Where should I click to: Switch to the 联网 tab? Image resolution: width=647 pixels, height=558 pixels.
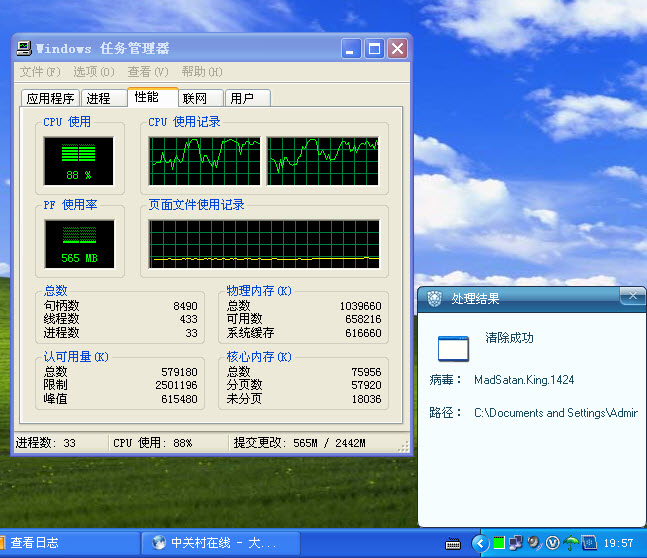pyautogui.click(x=201, y=98)
